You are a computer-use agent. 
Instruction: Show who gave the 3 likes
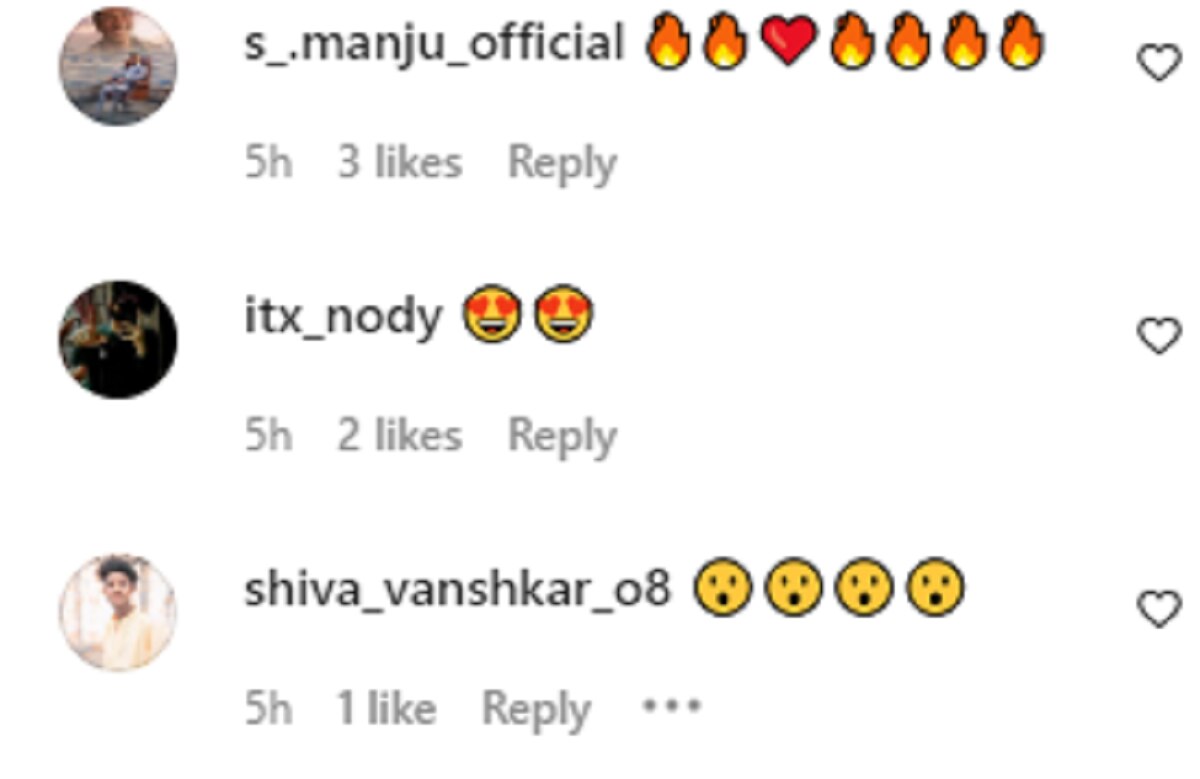400,163
